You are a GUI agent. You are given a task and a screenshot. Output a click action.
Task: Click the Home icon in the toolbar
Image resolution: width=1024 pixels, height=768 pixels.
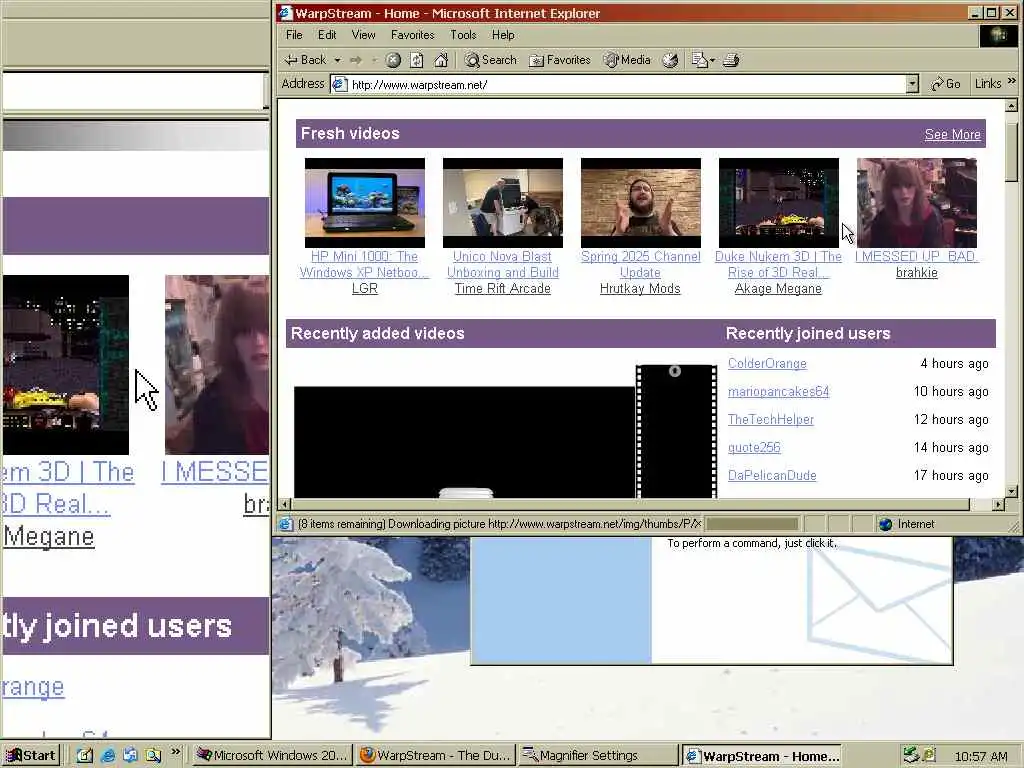(441, 60)
